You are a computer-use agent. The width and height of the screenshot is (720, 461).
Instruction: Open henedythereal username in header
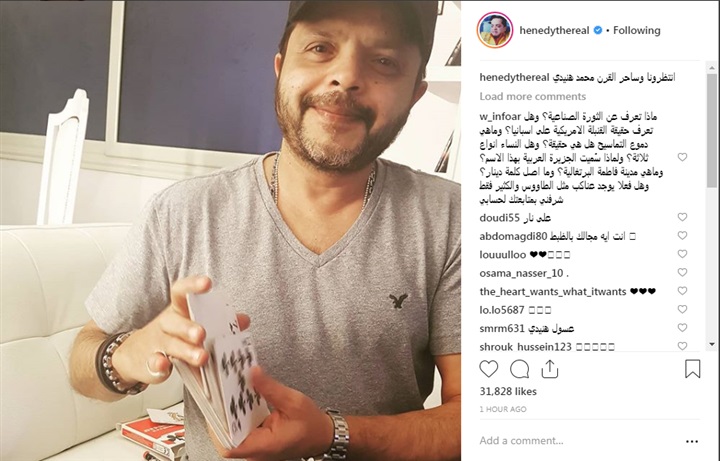click(x=554, y=30)
